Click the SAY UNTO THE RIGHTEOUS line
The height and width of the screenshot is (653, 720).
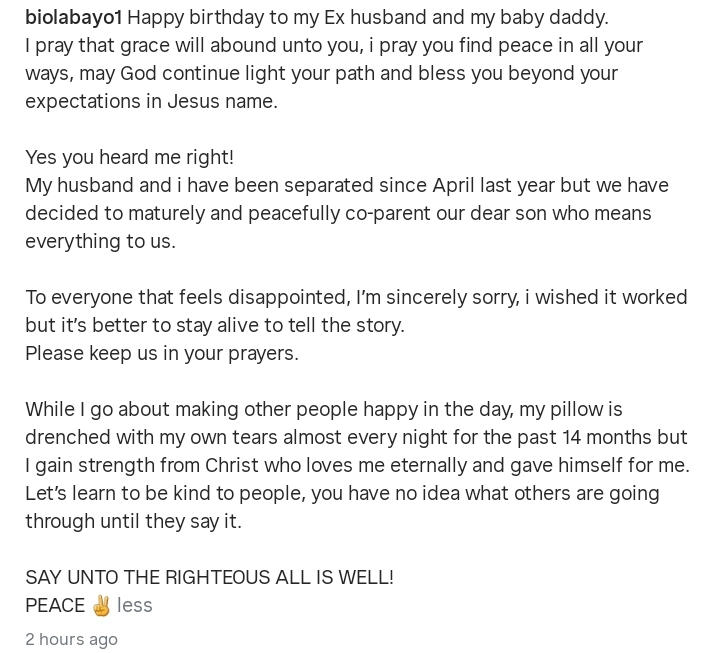[209, 577]
